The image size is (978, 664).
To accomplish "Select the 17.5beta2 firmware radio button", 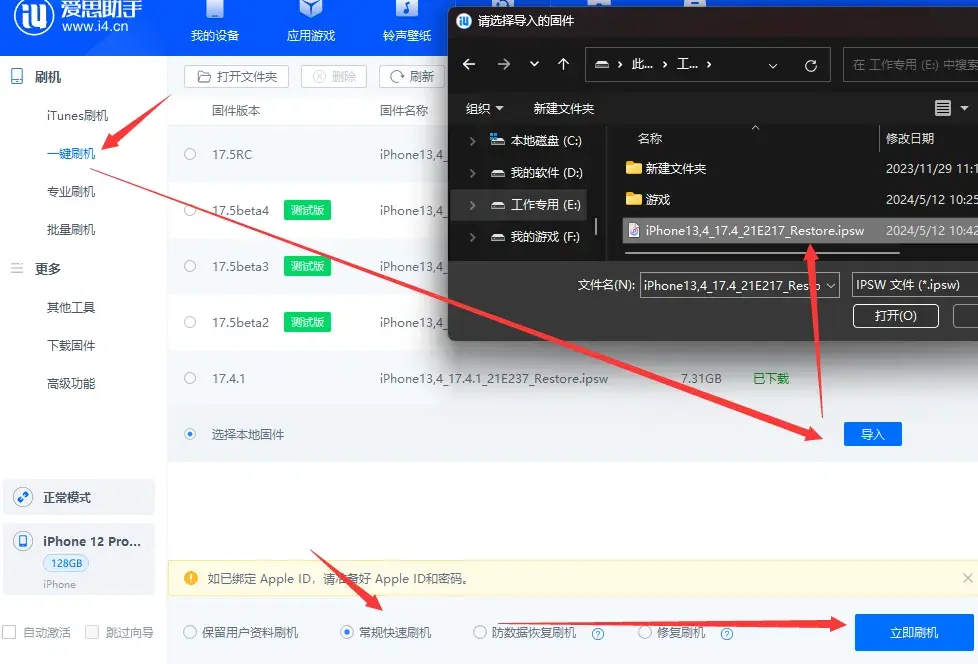I will (x=190, y=322).
